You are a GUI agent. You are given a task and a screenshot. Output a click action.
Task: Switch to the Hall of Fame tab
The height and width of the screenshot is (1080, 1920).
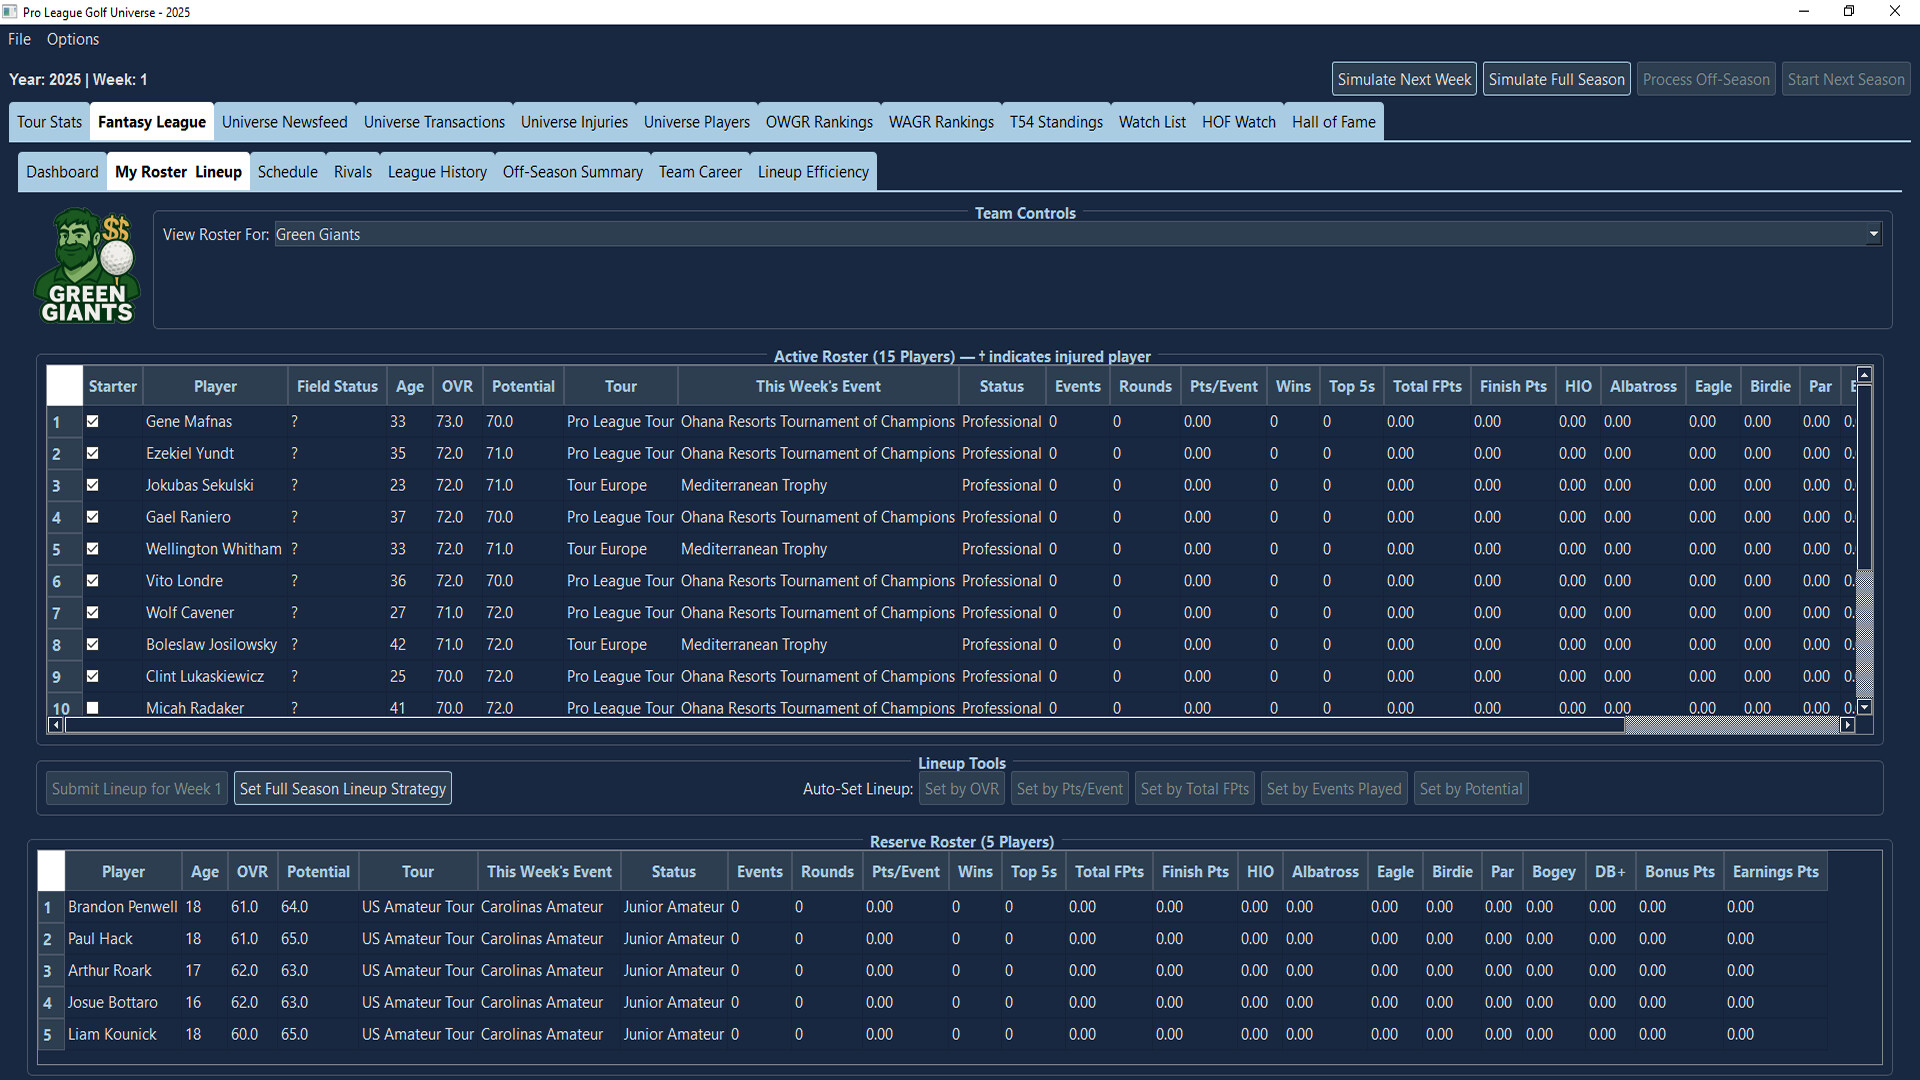(1334, 121)
